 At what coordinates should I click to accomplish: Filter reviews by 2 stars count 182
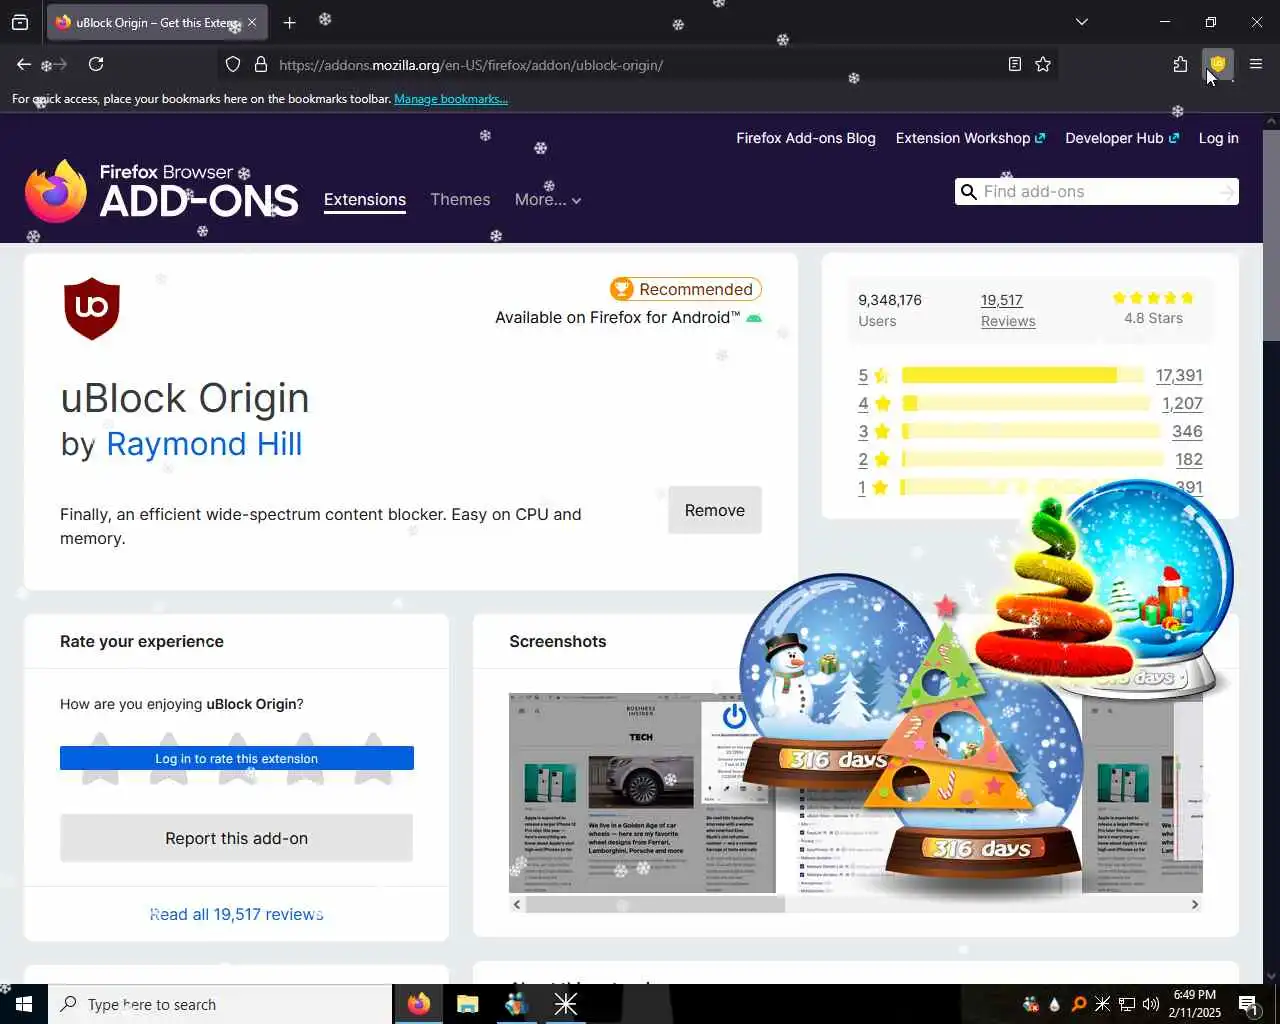click(1189, 460)
